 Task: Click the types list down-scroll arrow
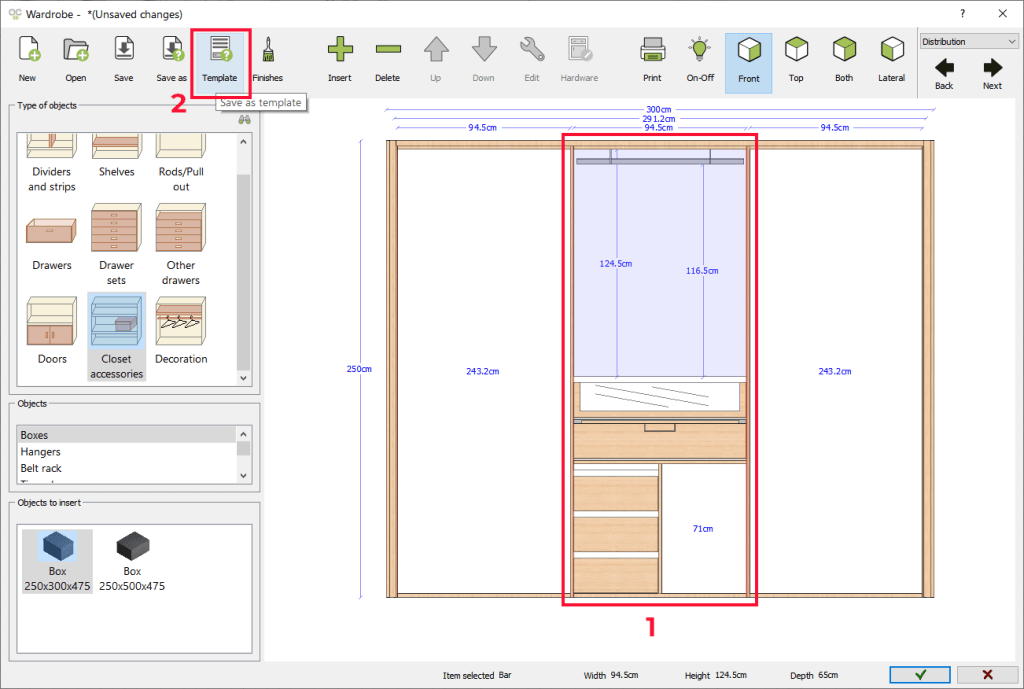pos(244,377)
